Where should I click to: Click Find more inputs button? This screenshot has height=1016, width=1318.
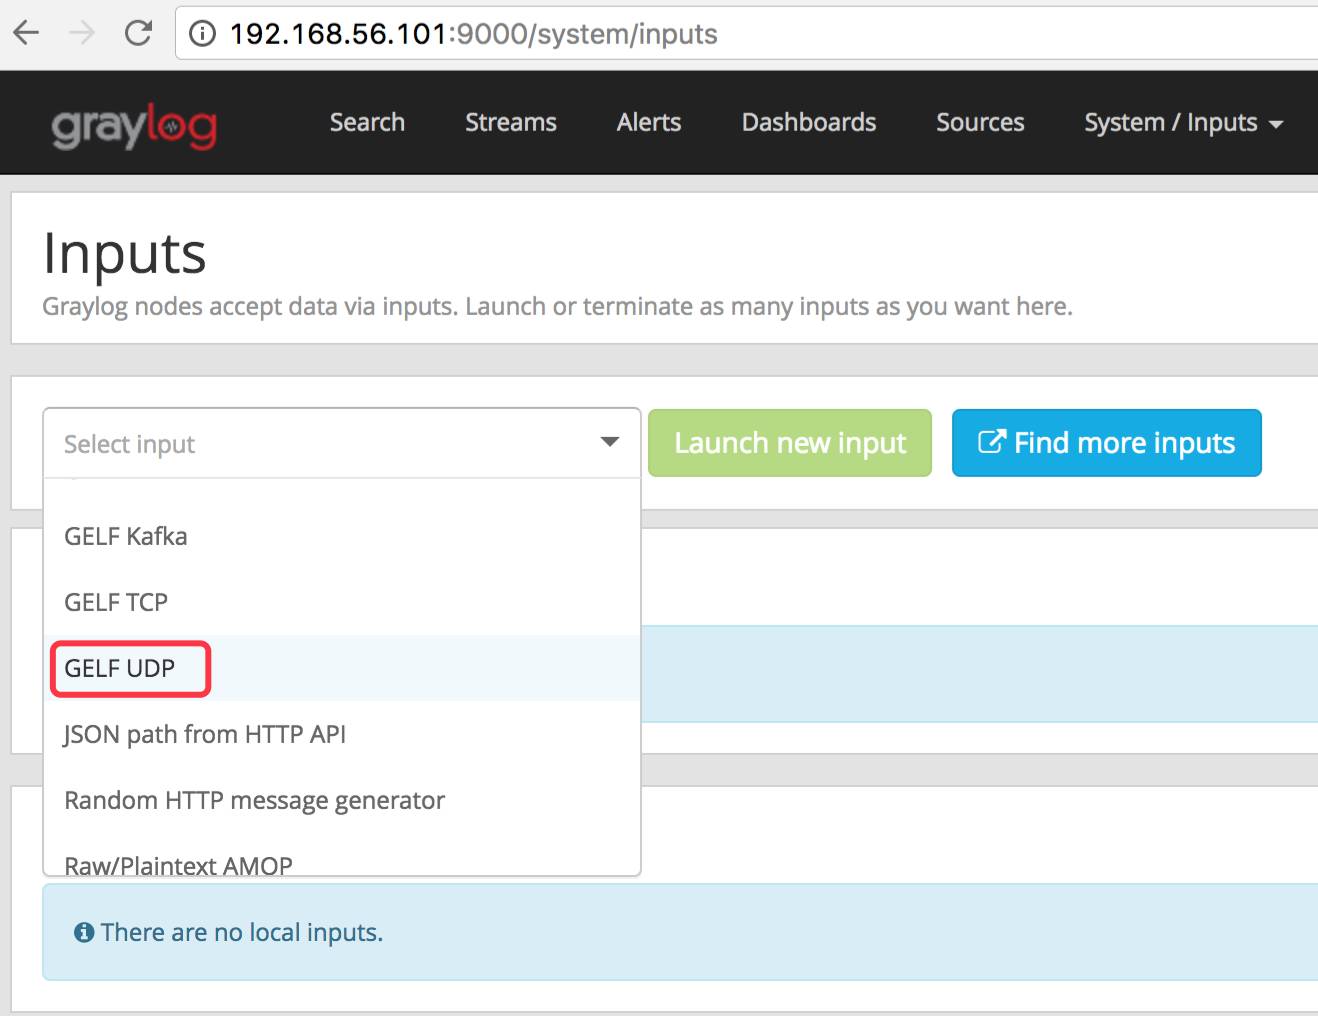(1107, 442)
